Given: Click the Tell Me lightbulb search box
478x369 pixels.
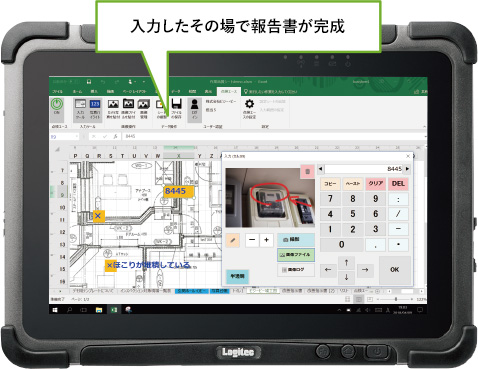Looking at the screenshot, I should click(x=270, y=91).
